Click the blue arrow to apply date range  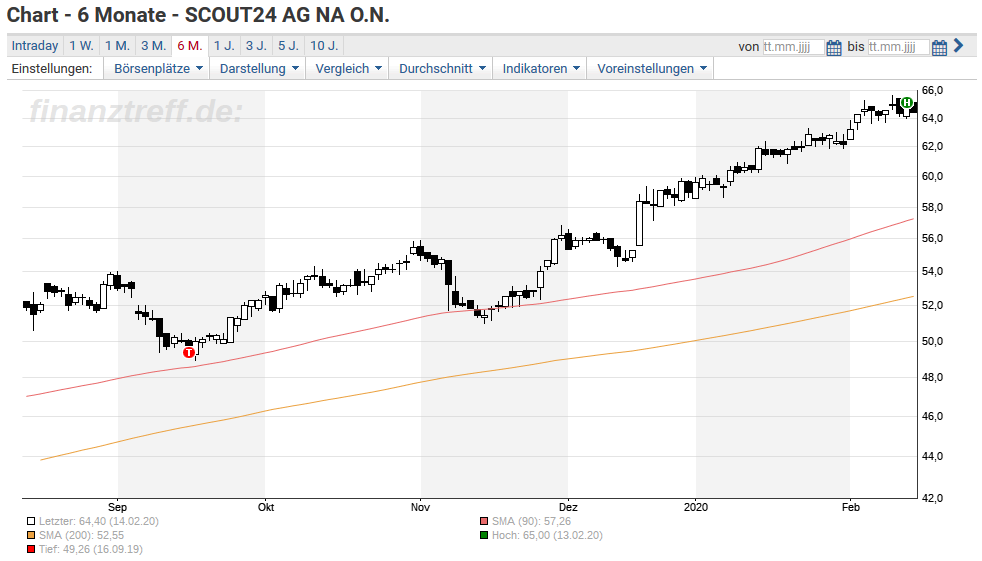958,46
